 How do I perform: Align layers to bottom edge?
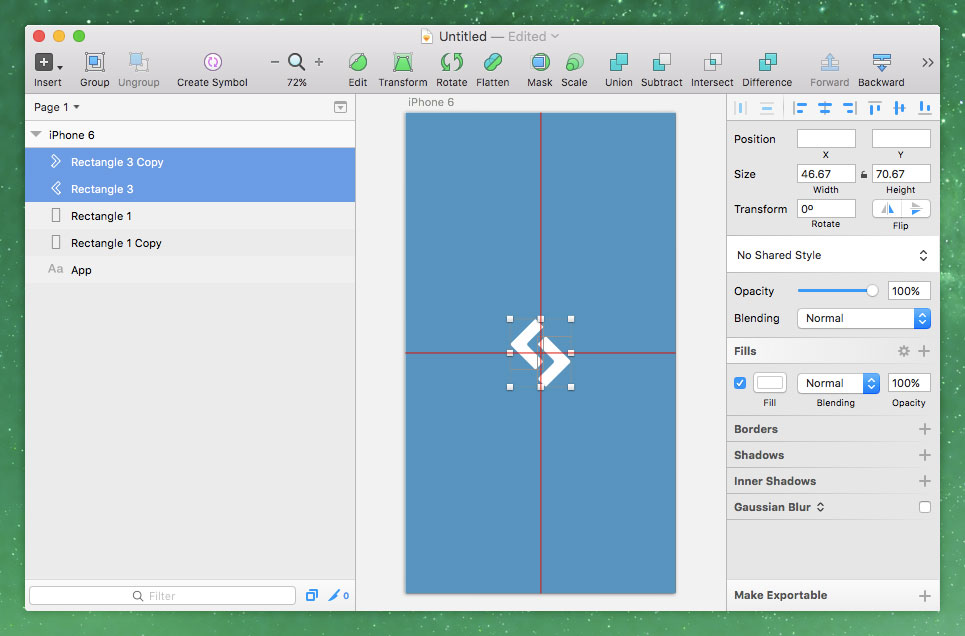[924, 108]
